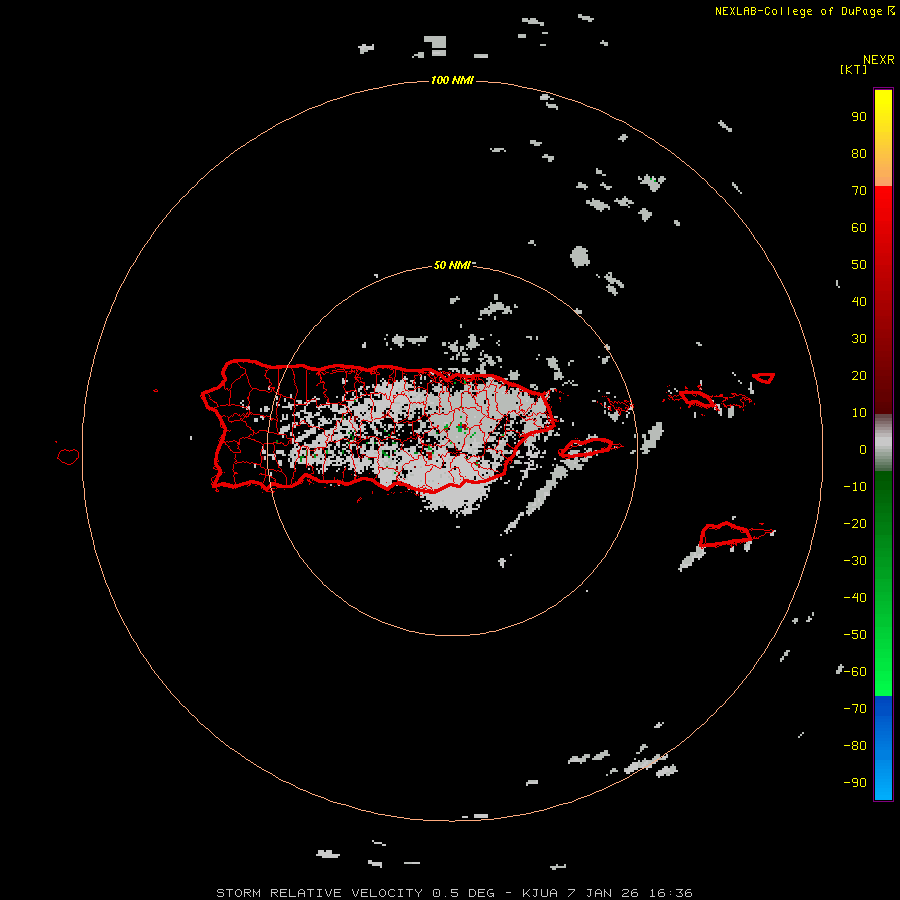Click the -10 value on velocity scale
Image resolution: width=900 pixels, height=900 pixels.
pyautogui.click(x=855, y=487)
